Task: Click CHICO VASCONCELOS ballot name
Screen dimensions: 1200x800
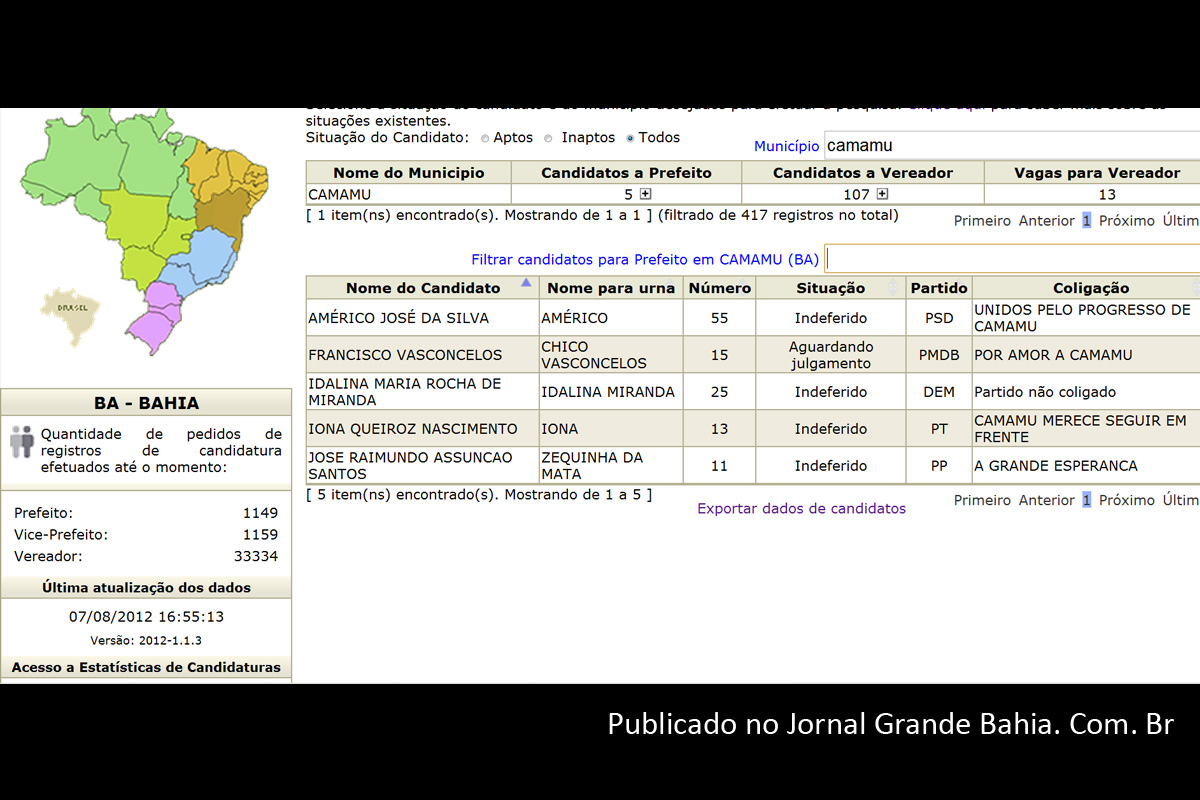Action: [594, 355]
